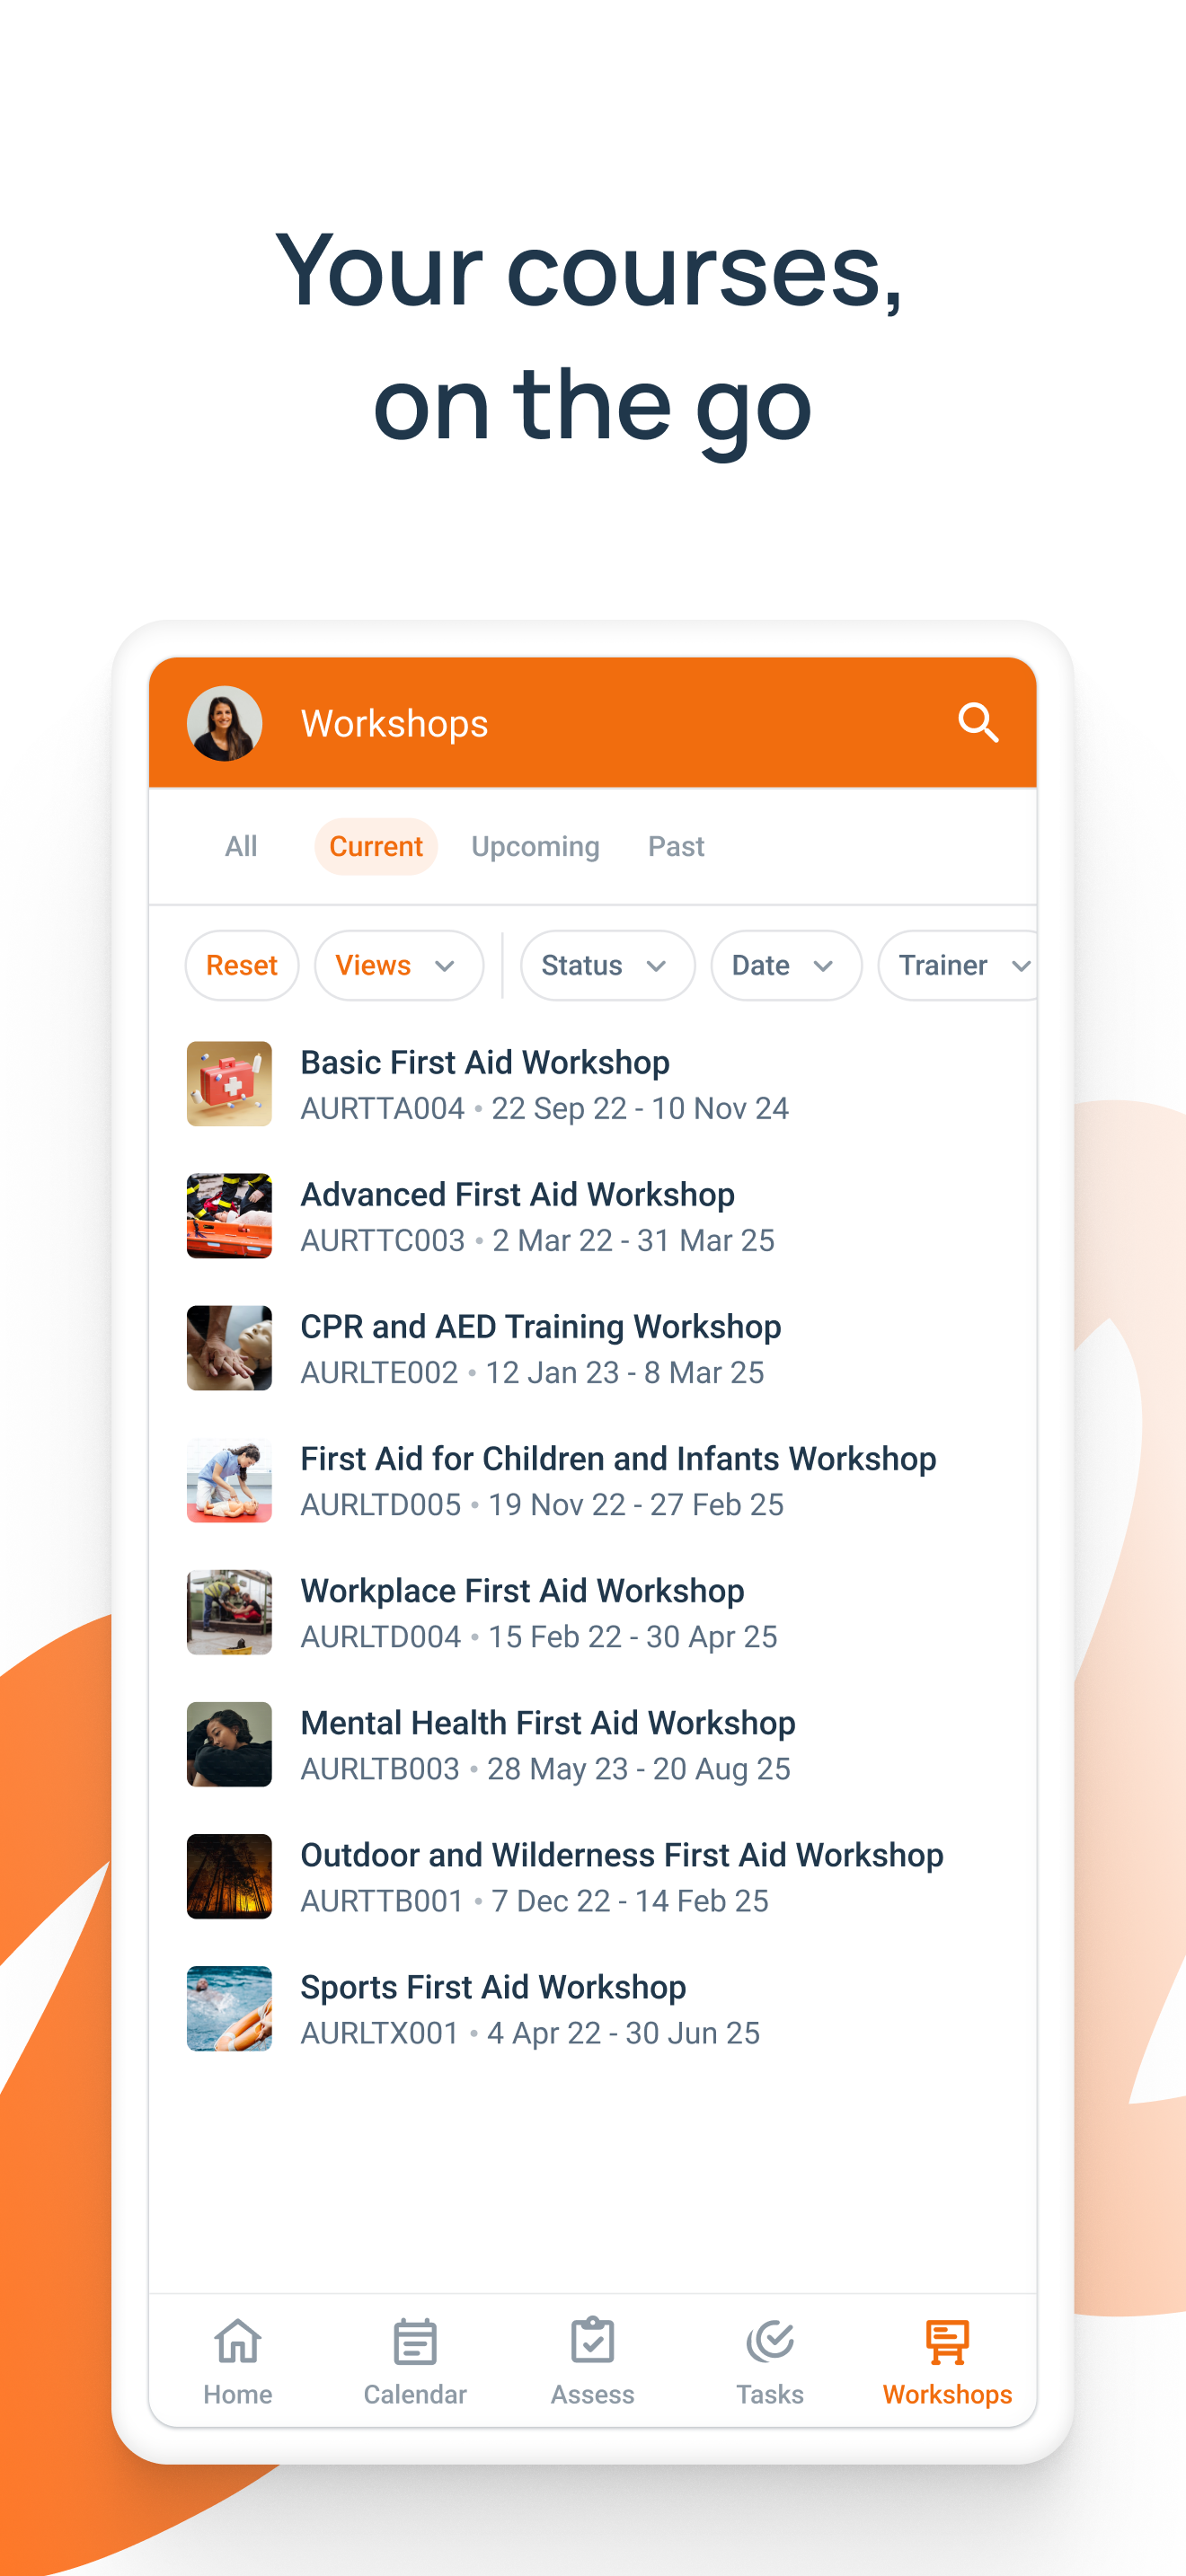Open the search magnifier icon
This screenshot has height=2576, width=1186.
[977, 722]
